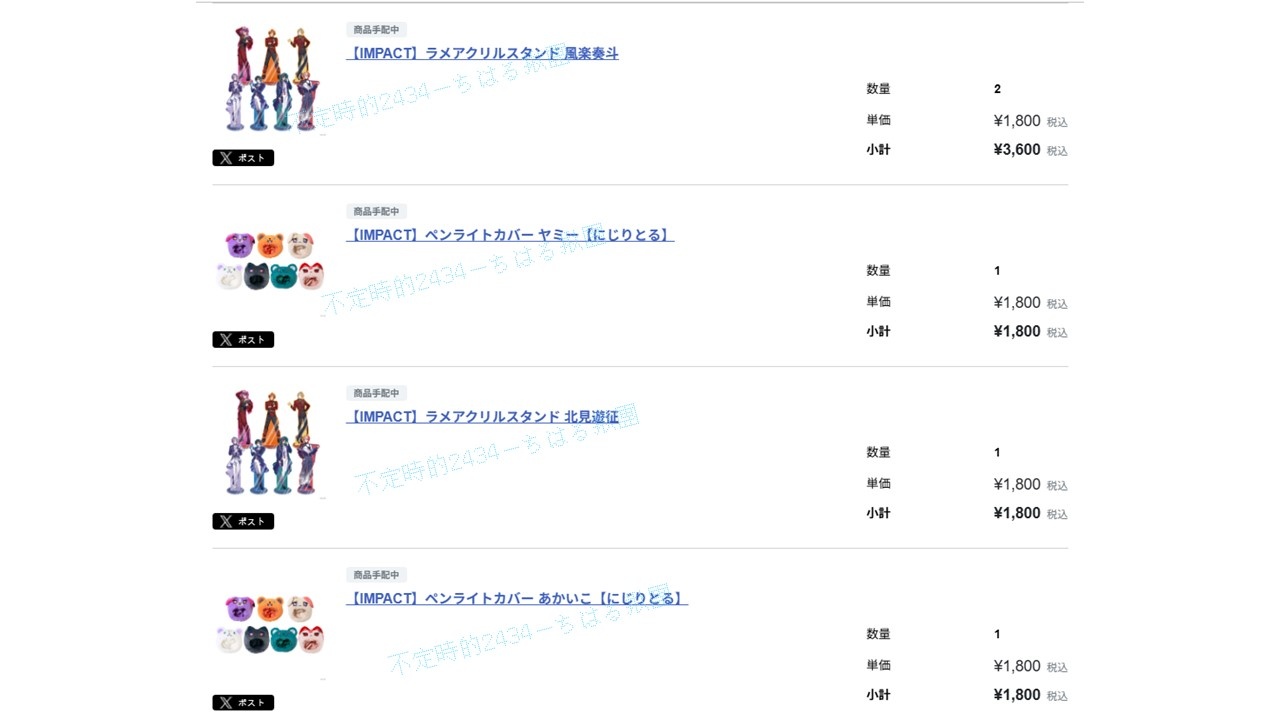1280x720 pixels.
Task: Click the 北見遊征 acrylic stand thumbnail
Action: pyautogui.click(x=270, y=442)
